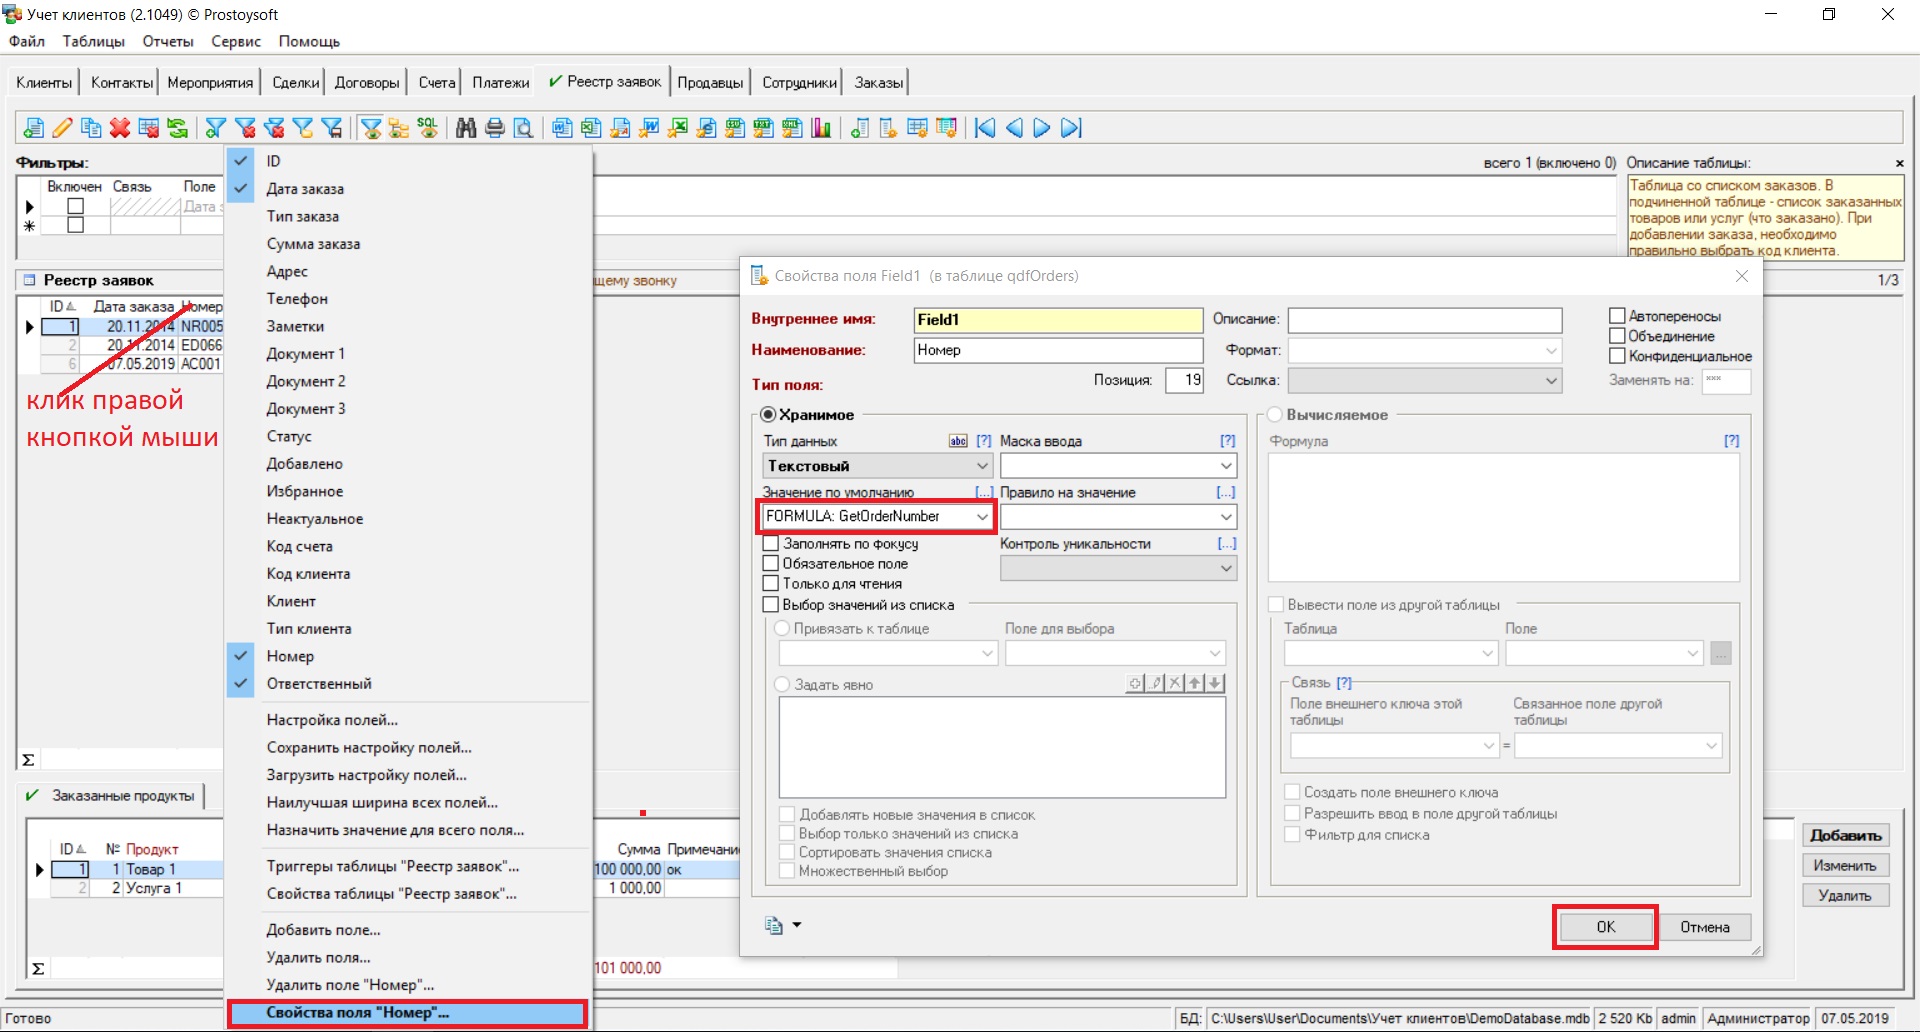The image size is (1920, 1032).
Task: Click the Наименование input field
Action: (x=1058, y=350)
